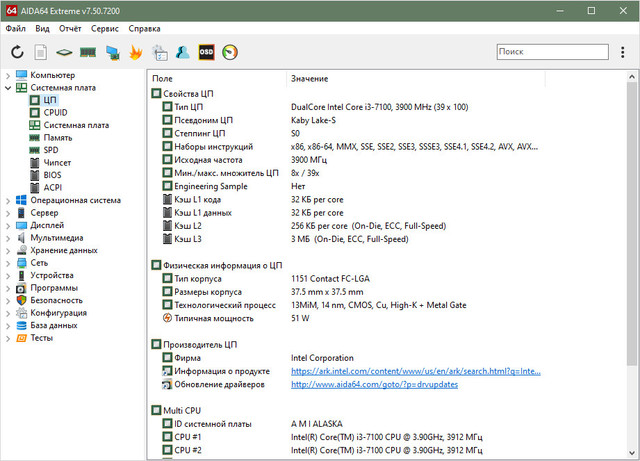
Task: Click the Безопасность shield icon
Action: coord(21,300)
